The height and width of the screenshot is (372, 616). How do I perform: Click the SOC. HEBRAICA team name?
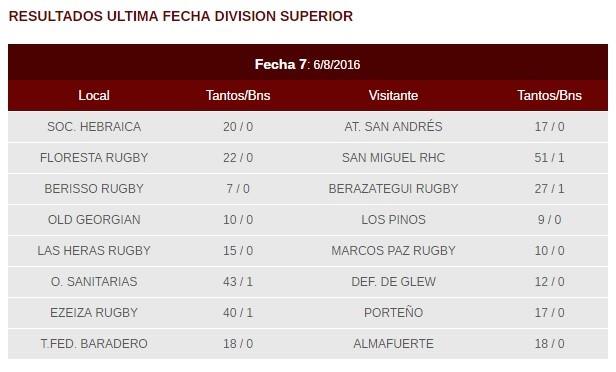(x=94, y=127)
